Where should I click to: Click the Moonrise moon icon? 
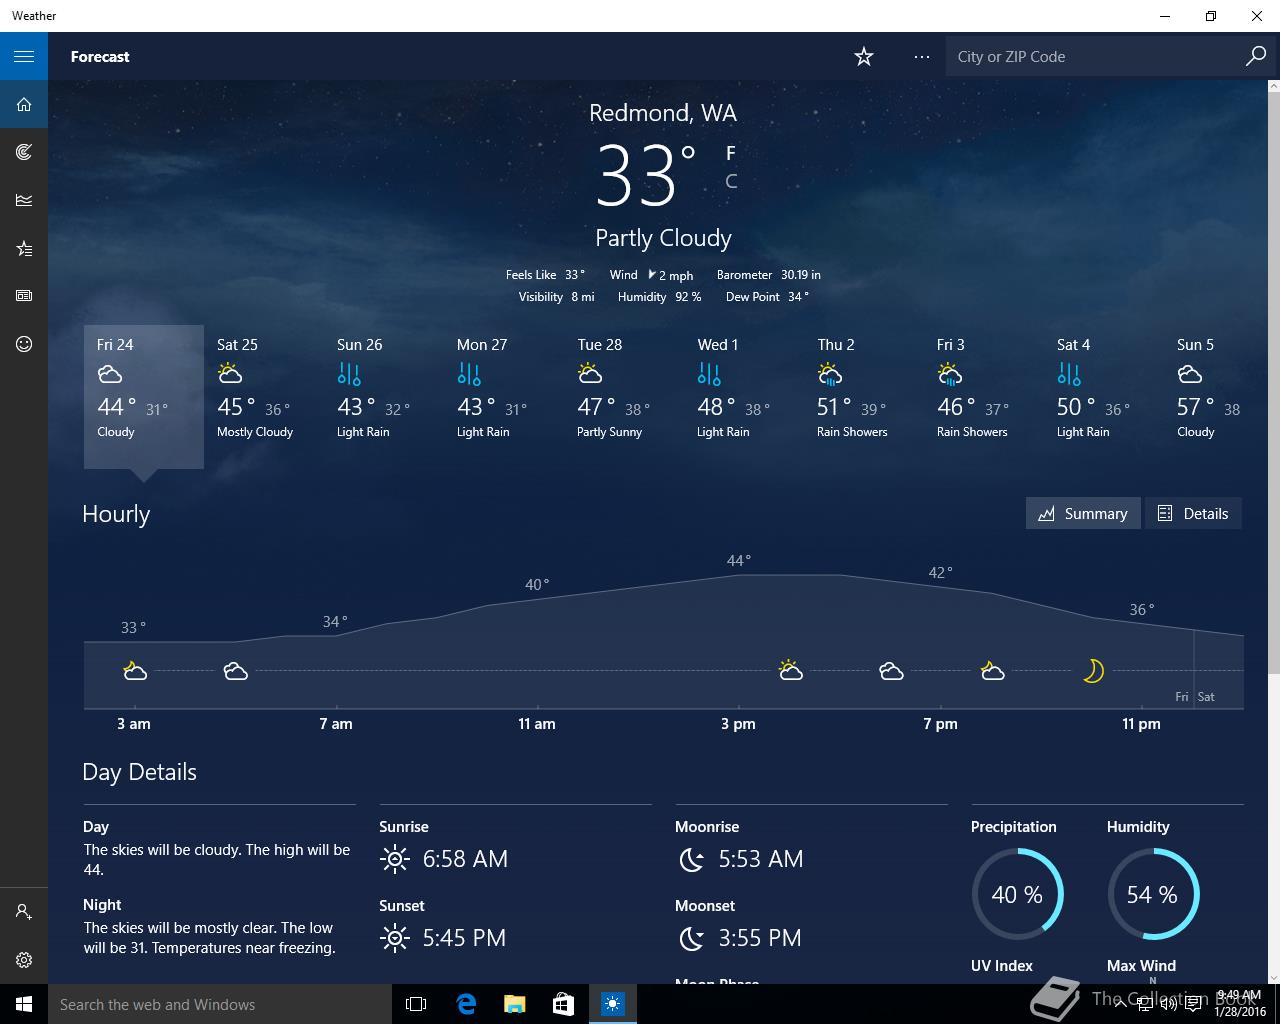(x=691, y=859)
